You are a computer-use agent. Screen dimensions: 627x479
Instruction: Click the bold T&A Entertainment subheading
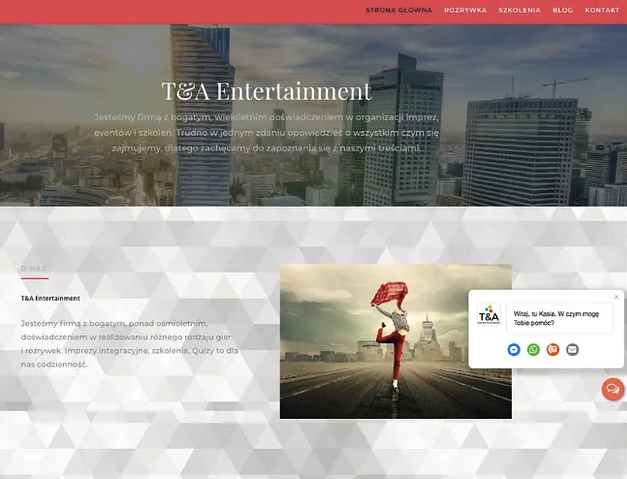pos(50,298)
